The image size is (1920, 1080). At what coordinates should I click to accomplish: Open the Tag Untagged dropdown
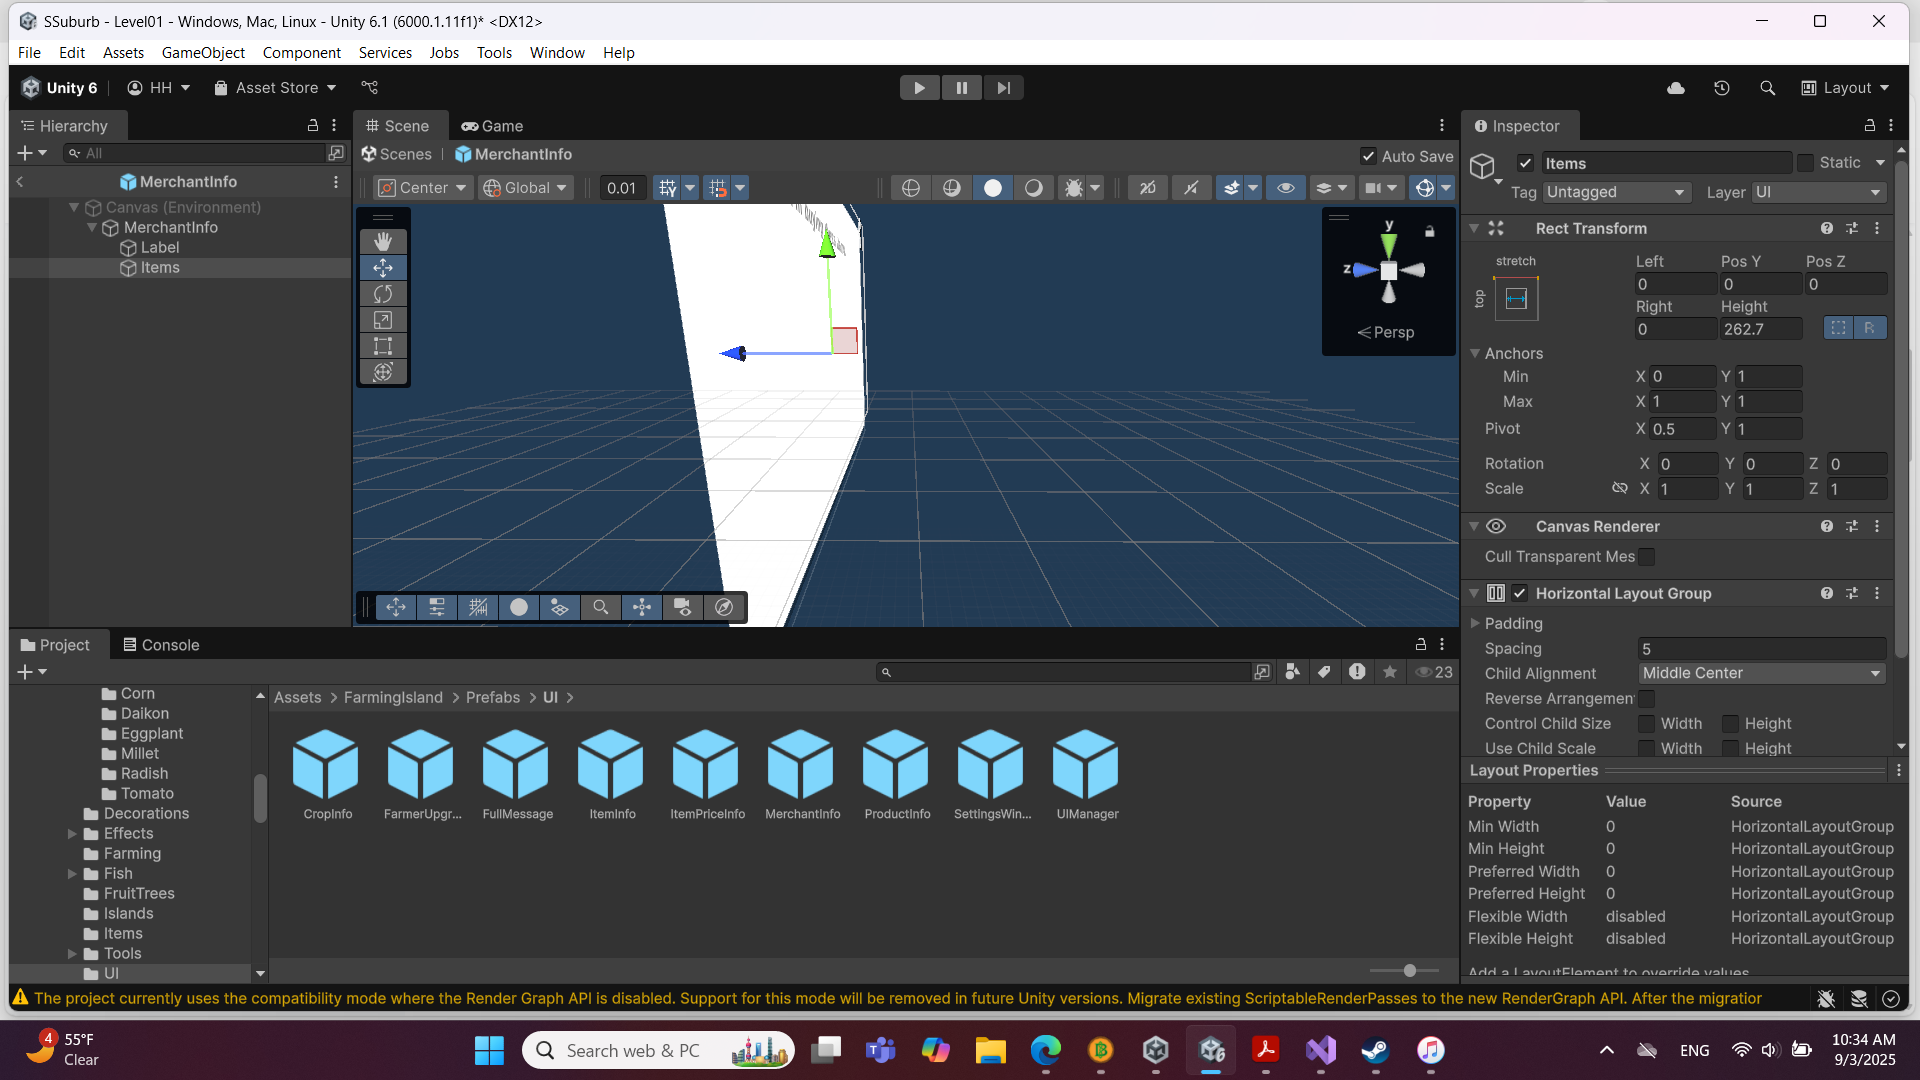(x=1616, y=192)
